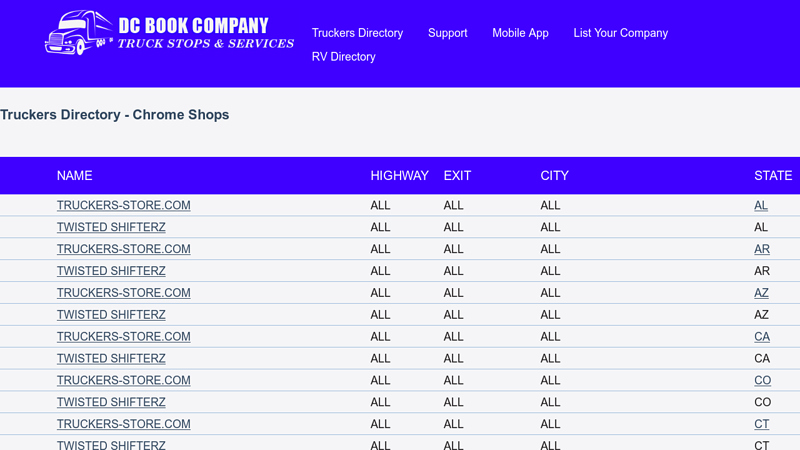Click TWISTED SHIFTERZ in the CA row
The width and height of the screenshot is (800, 450).
point(111,358)
